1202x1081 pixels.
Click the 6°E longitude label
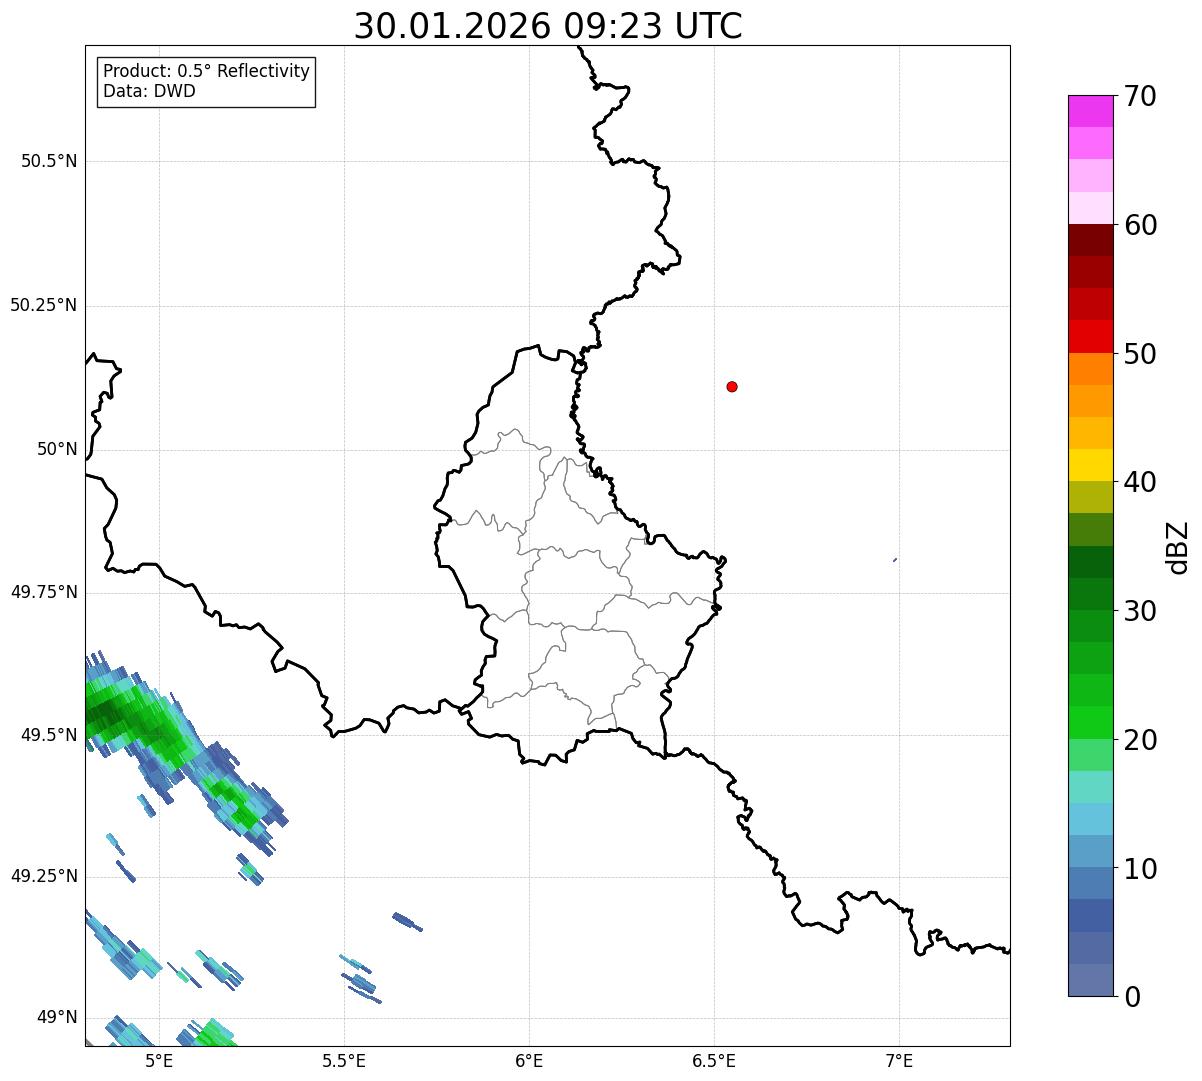pos(529,1060)
